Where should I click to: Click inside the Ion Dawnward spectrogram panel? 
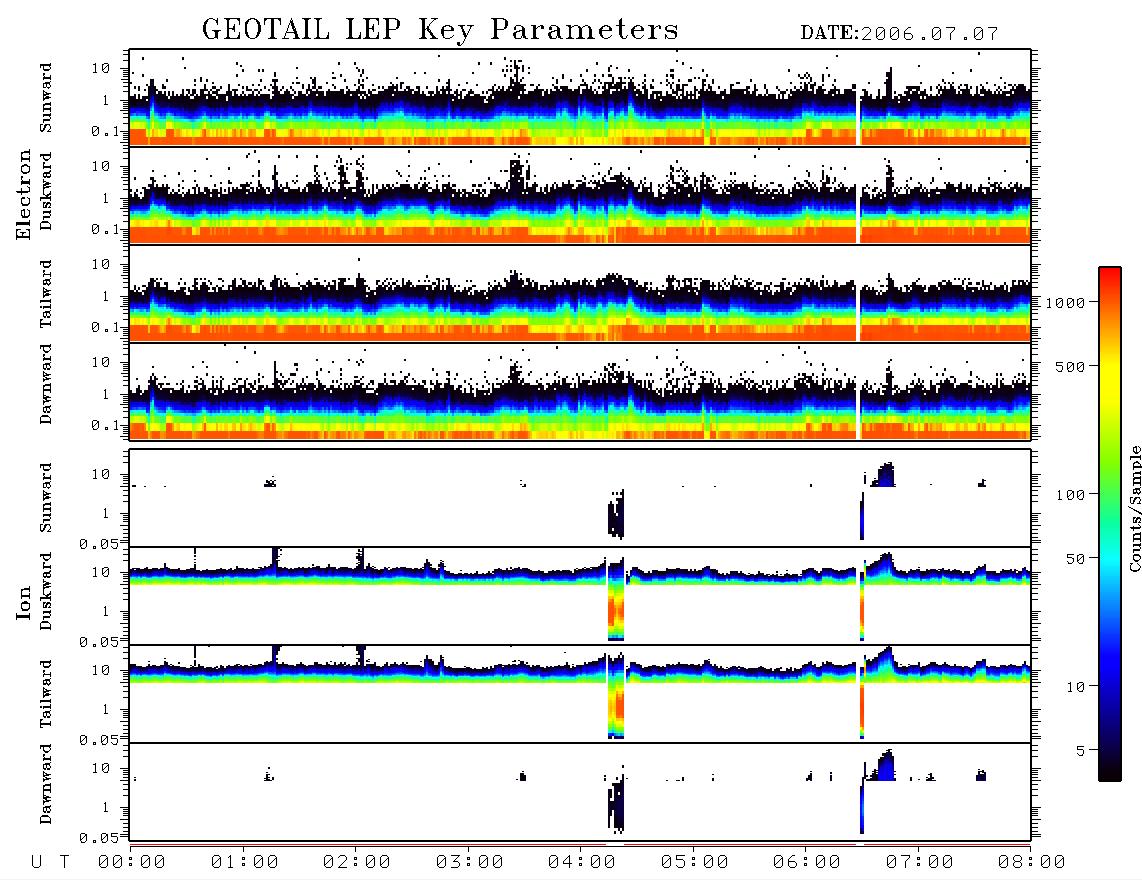click(x=580, y=792)
